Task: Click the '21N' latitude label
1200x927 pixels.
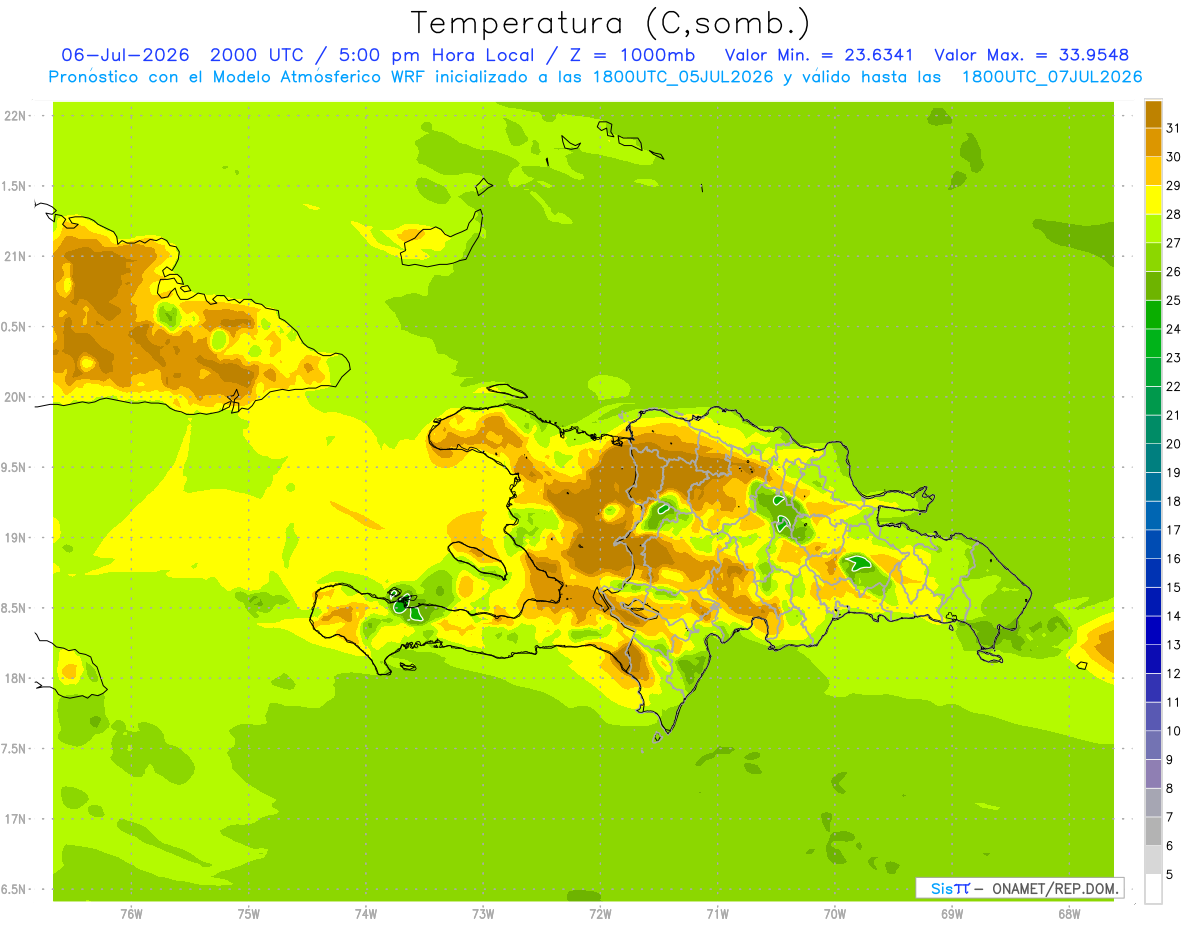Action: 16,256
